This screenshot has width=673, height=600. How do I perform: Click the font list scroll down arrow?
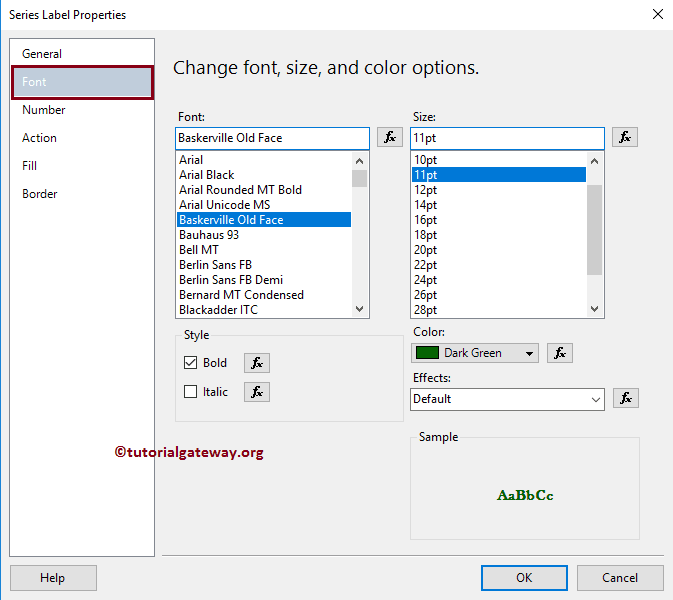click(360, 309)
